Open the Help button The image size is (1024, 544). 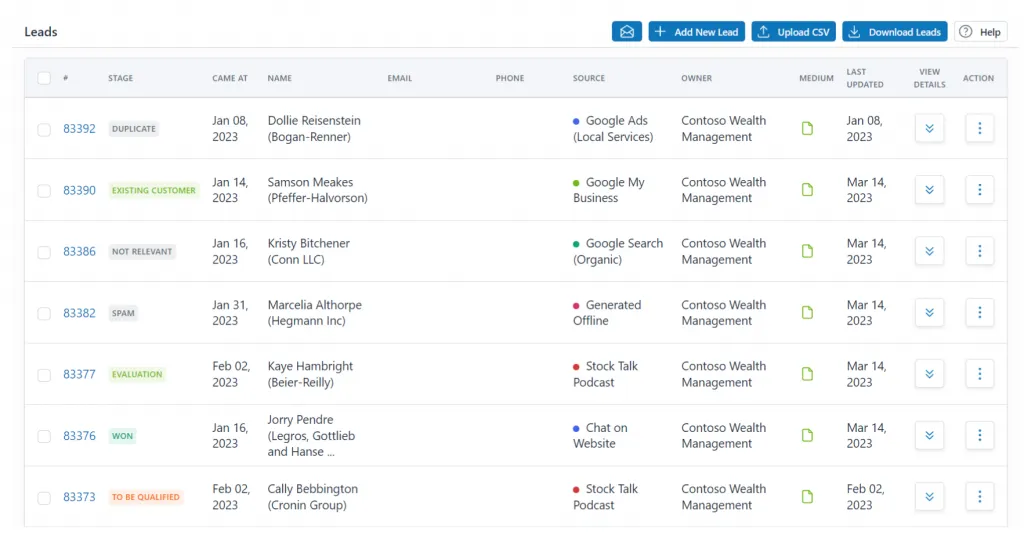click(x=980, y=31)
